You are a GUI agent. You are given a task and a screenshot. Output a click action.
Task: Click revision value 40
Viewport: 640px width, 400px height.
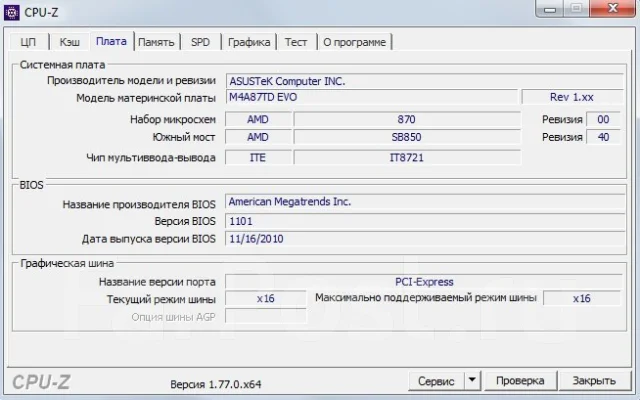[x=603, y=137]
